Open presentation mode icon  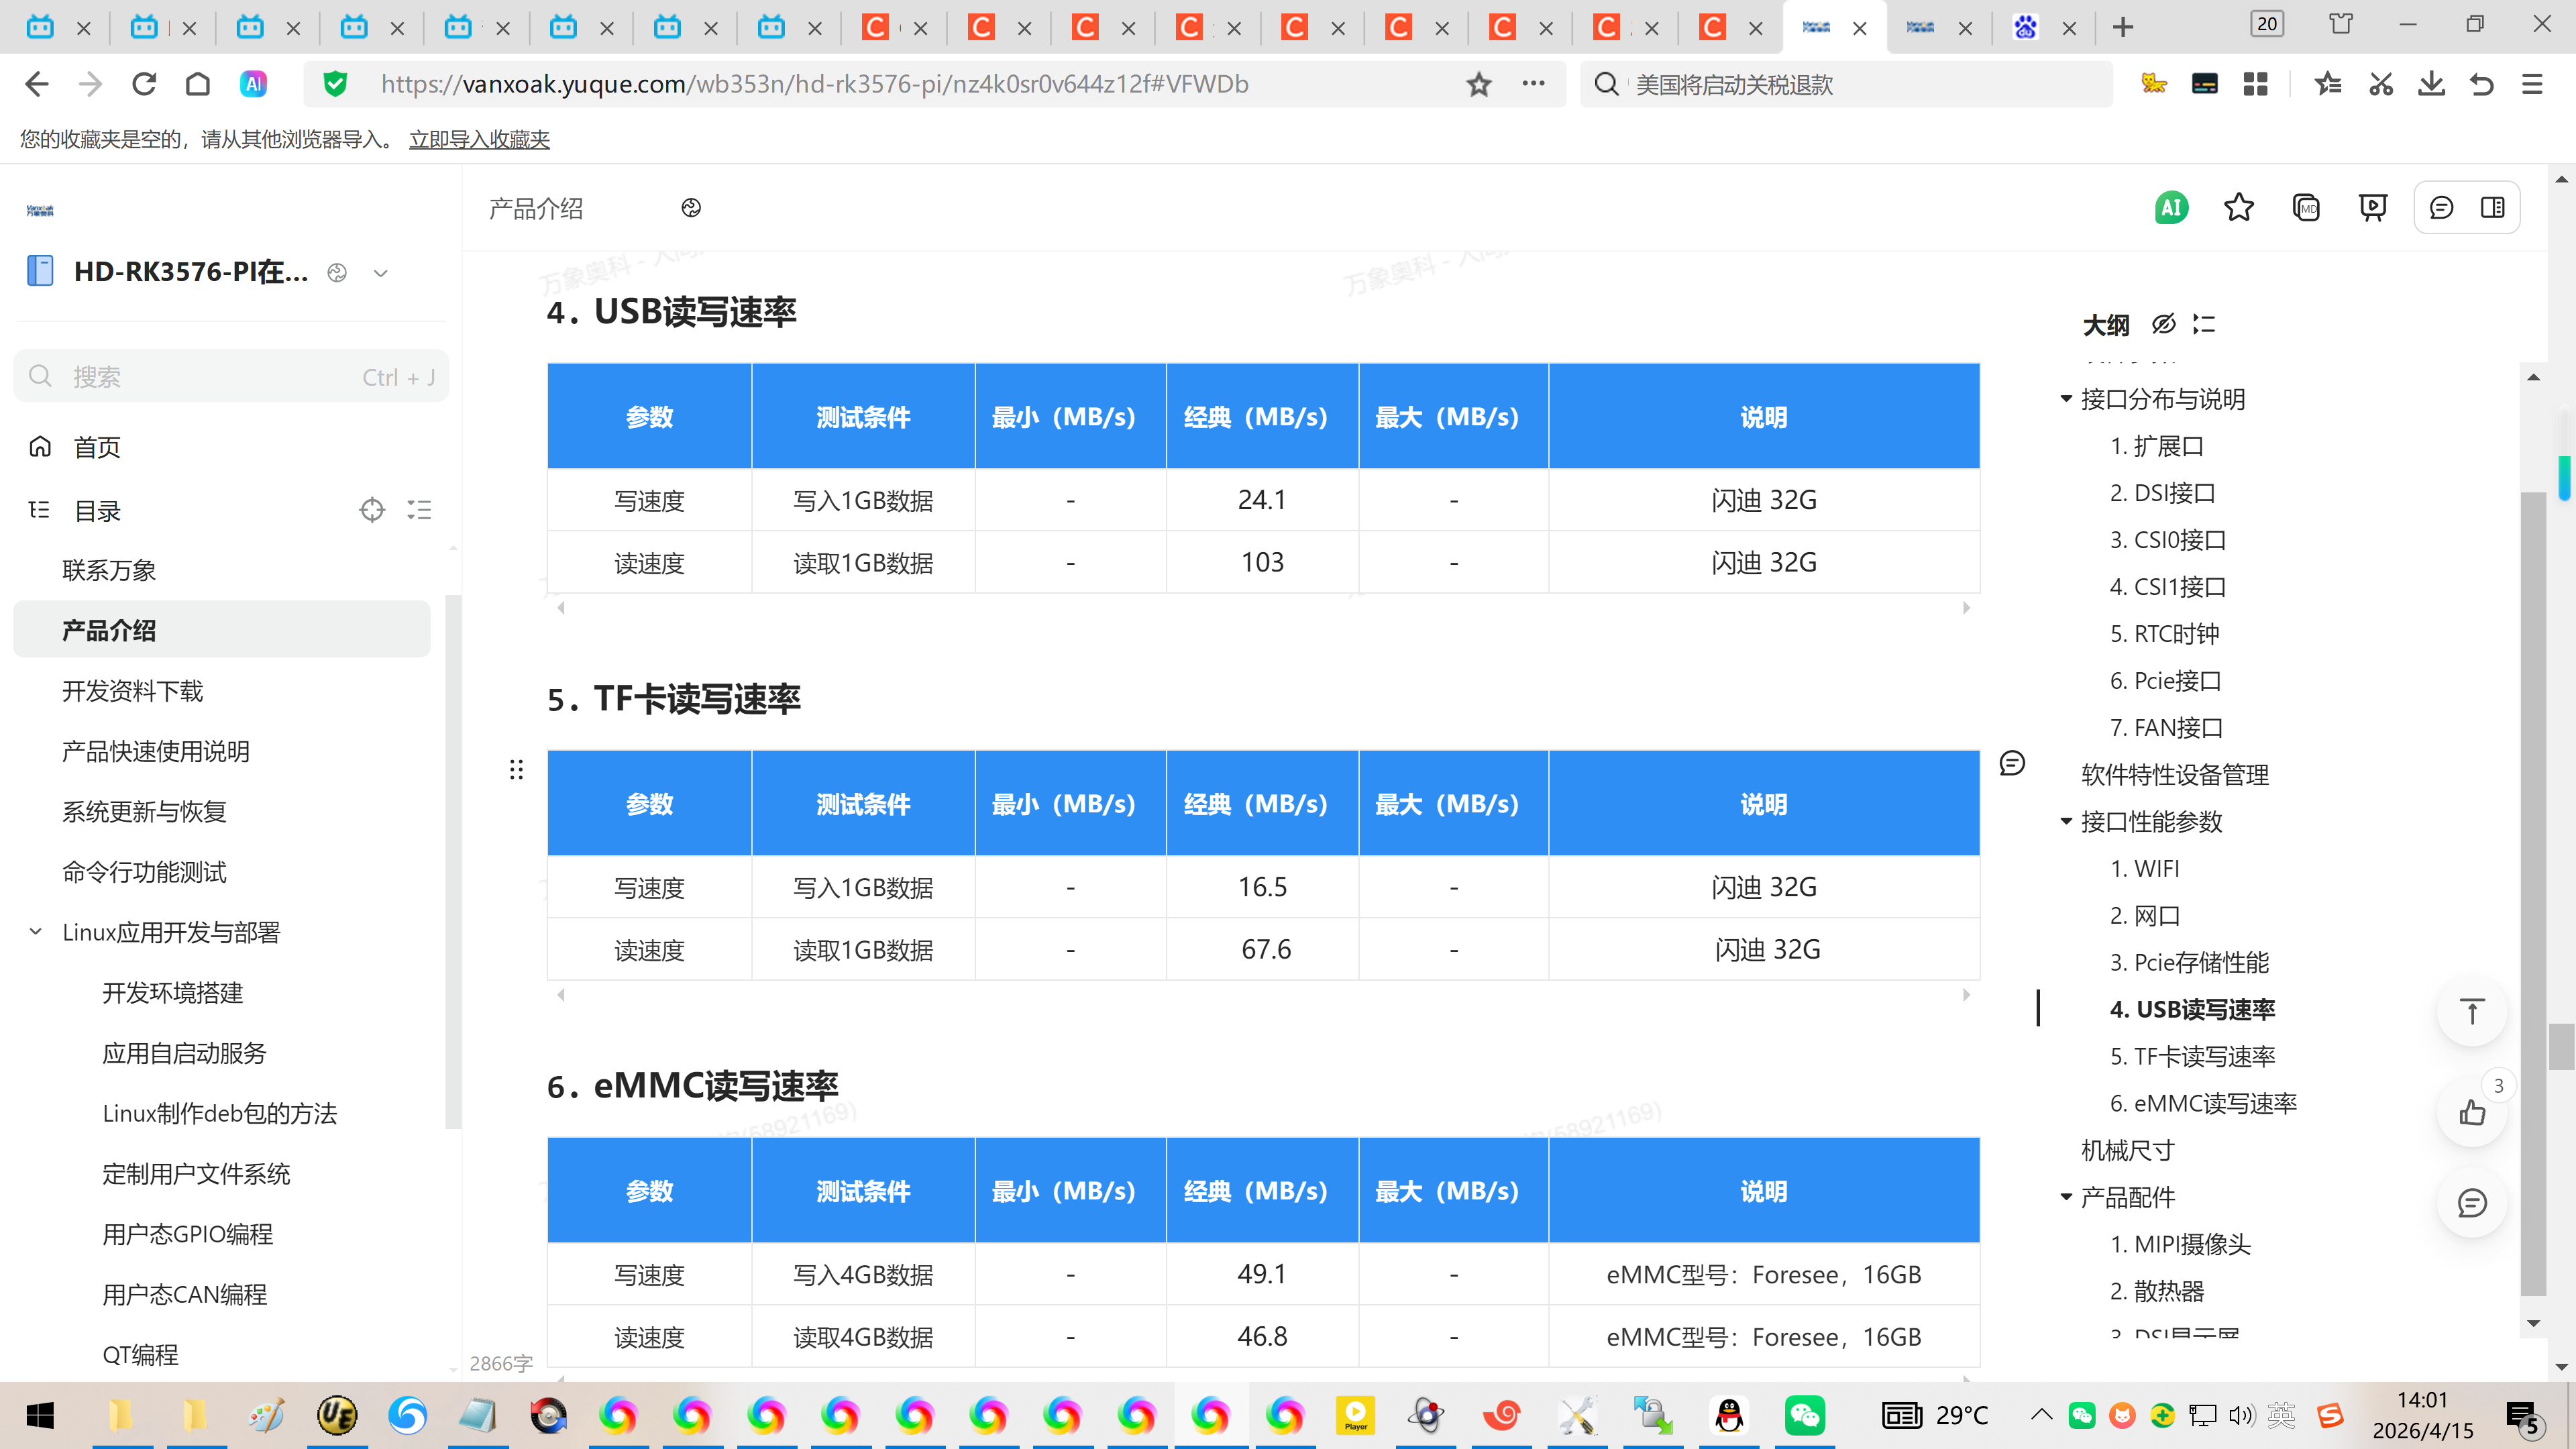(2372, 208)
